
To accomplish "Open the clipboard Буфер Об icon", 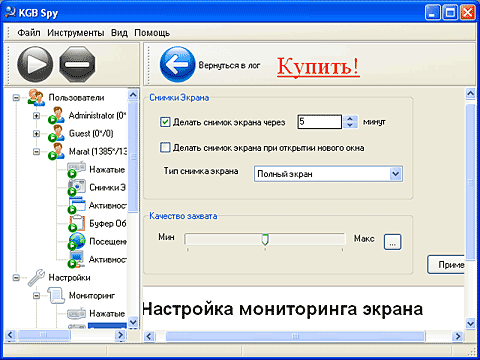I will pyautogui.click(x=76, y=223).
